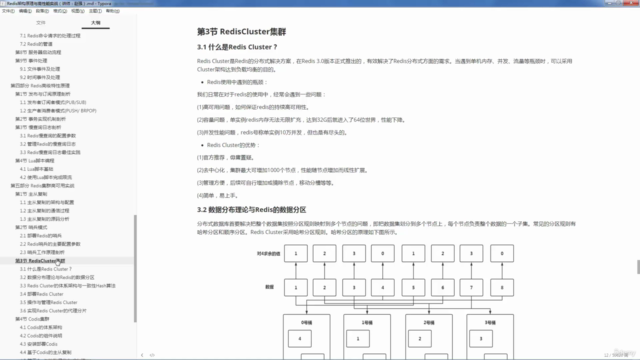
Task: Open the 编辑(E) menu
Action: [x=25, y=11]
